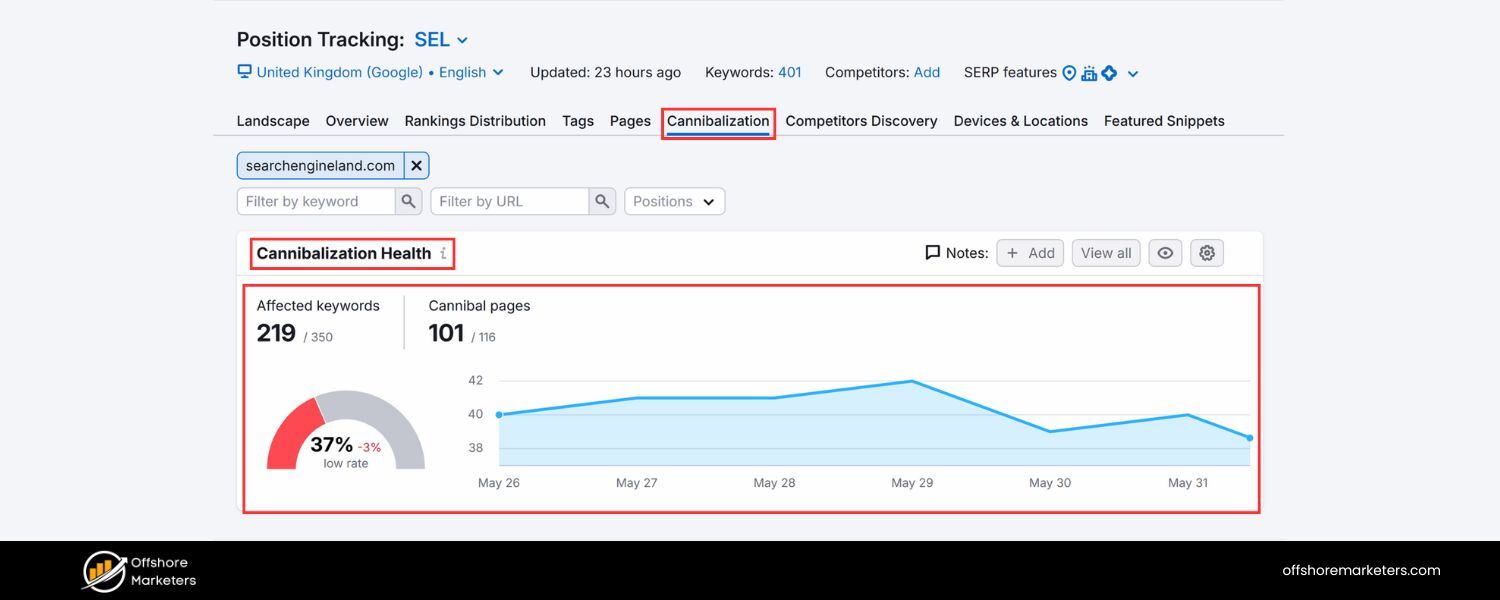Image resolution: width=1500 pixels, height=600 pixels.
Task: Open the Featured Snippets tab
Action: click(1163, 120)
